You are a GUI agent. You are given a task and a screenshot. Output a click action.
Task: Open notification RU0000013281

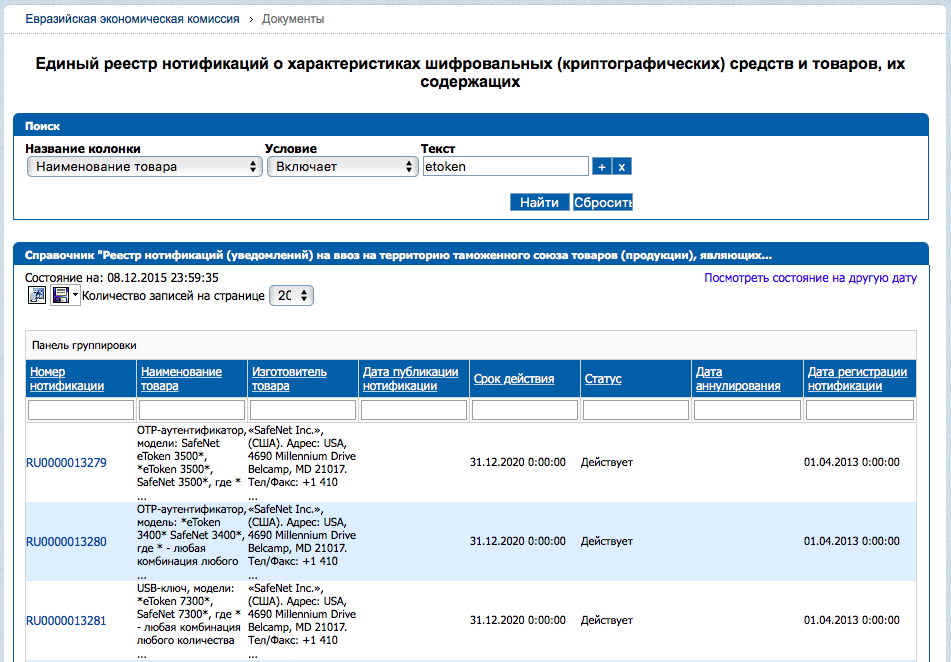pyautogui.click(x=66, y=620)
